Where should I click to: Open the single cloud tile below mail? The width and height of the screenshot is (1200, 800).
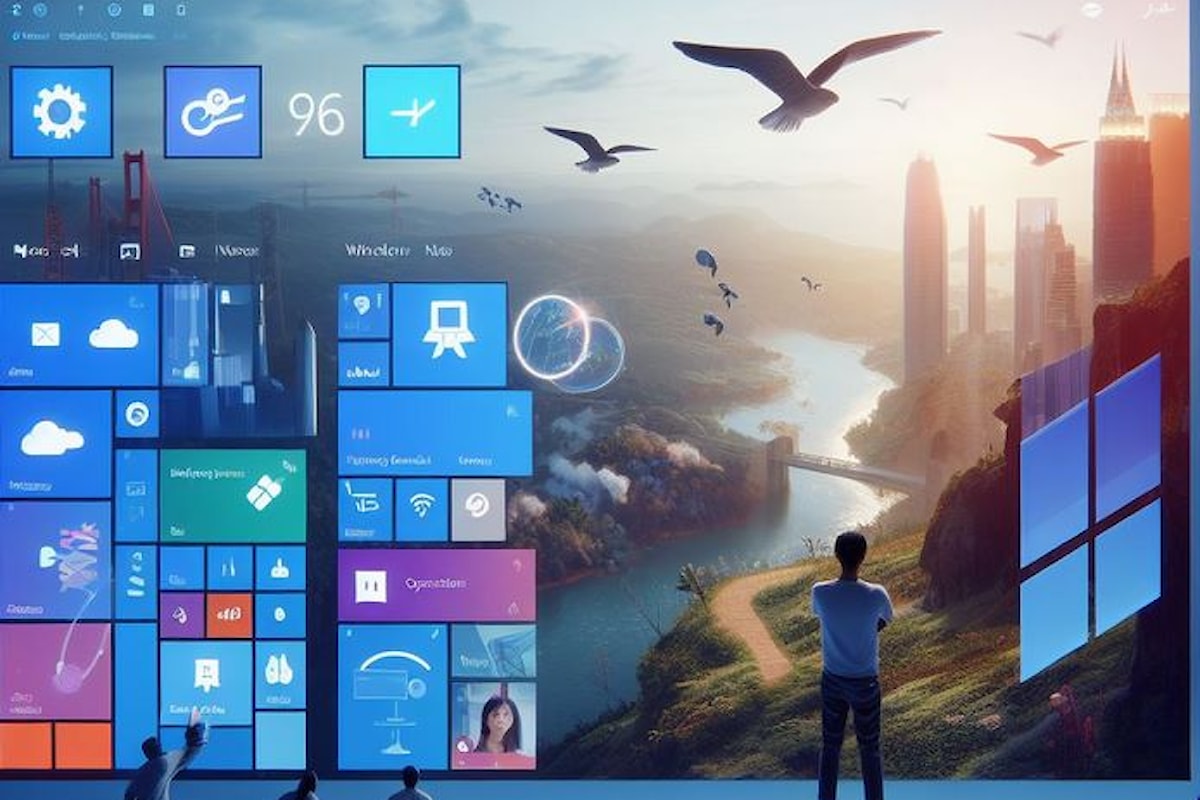[55, 443]
